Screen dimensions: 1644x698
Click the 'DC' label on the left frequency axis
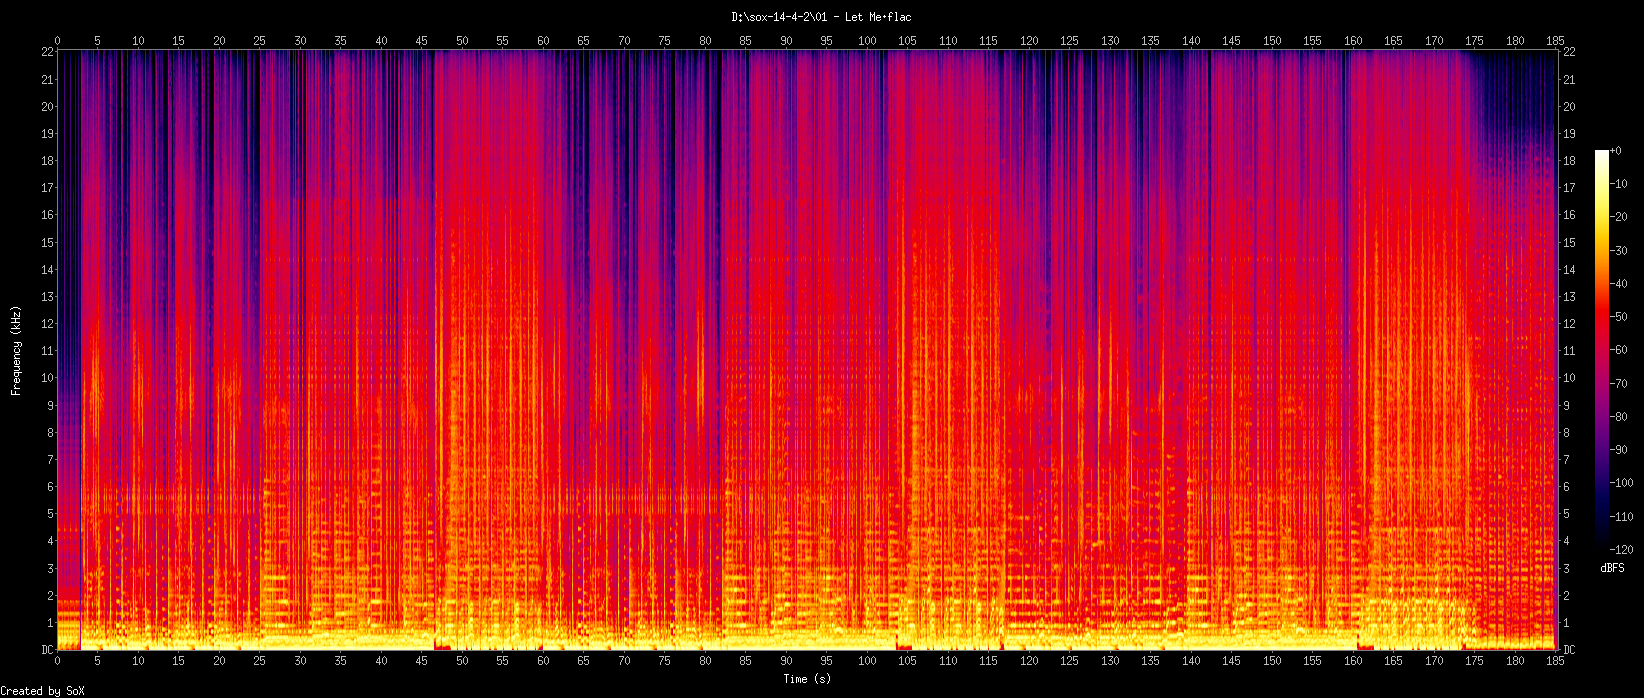click(x=46, y=650)
